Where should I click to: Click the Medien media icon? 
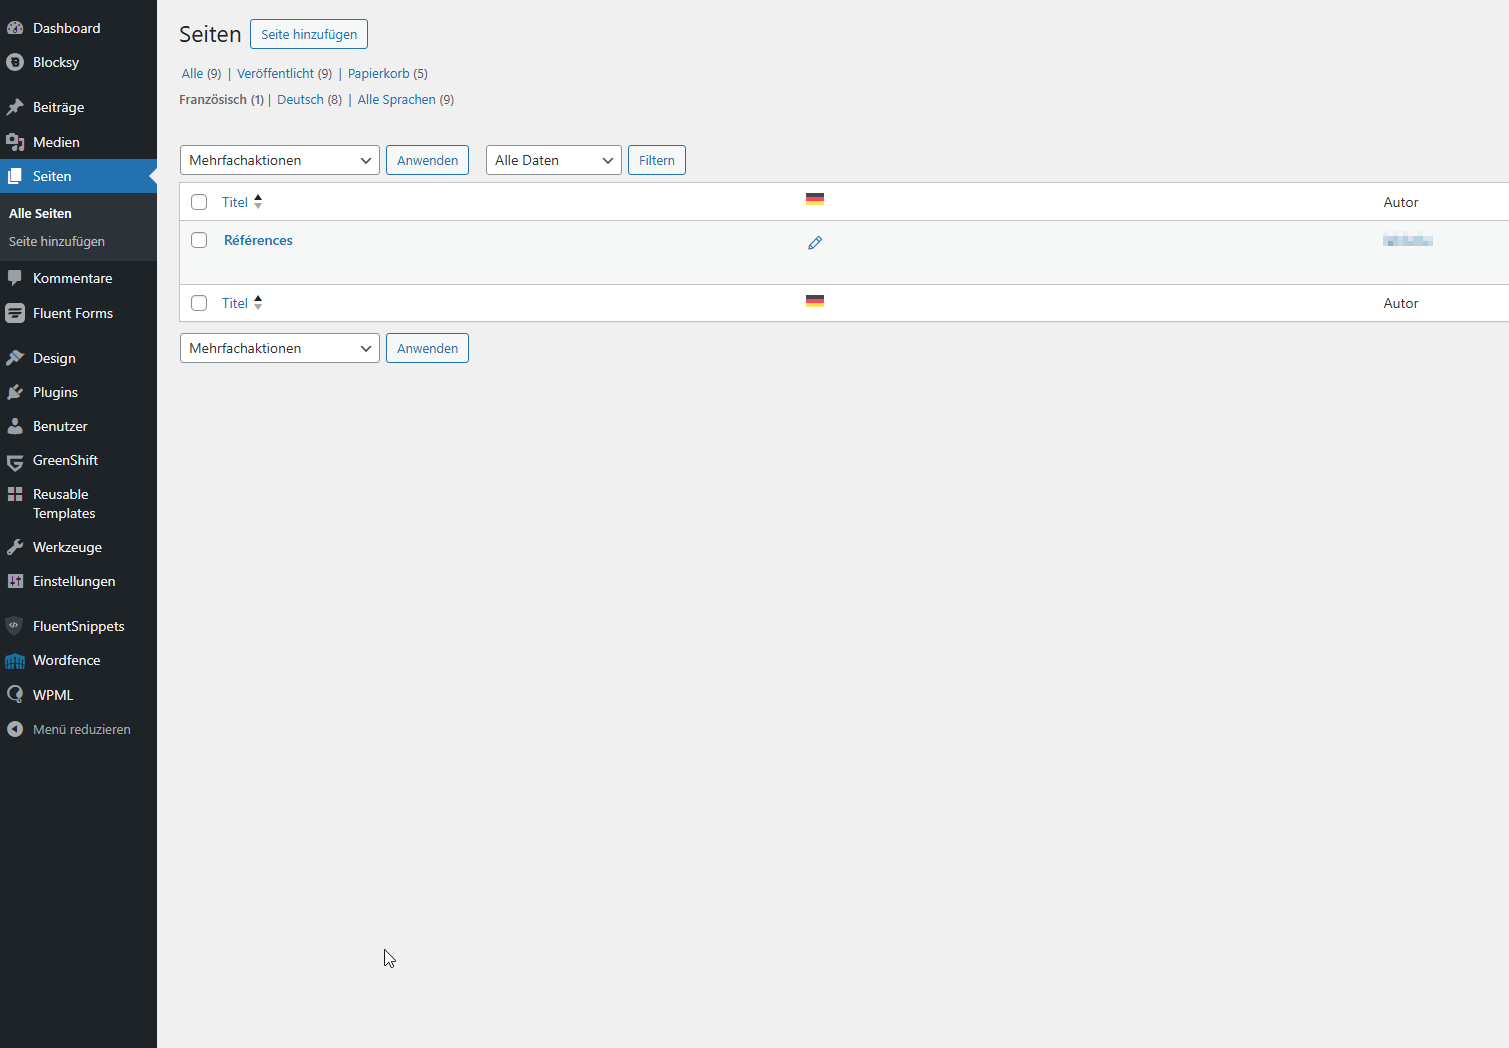coord(15,142)
